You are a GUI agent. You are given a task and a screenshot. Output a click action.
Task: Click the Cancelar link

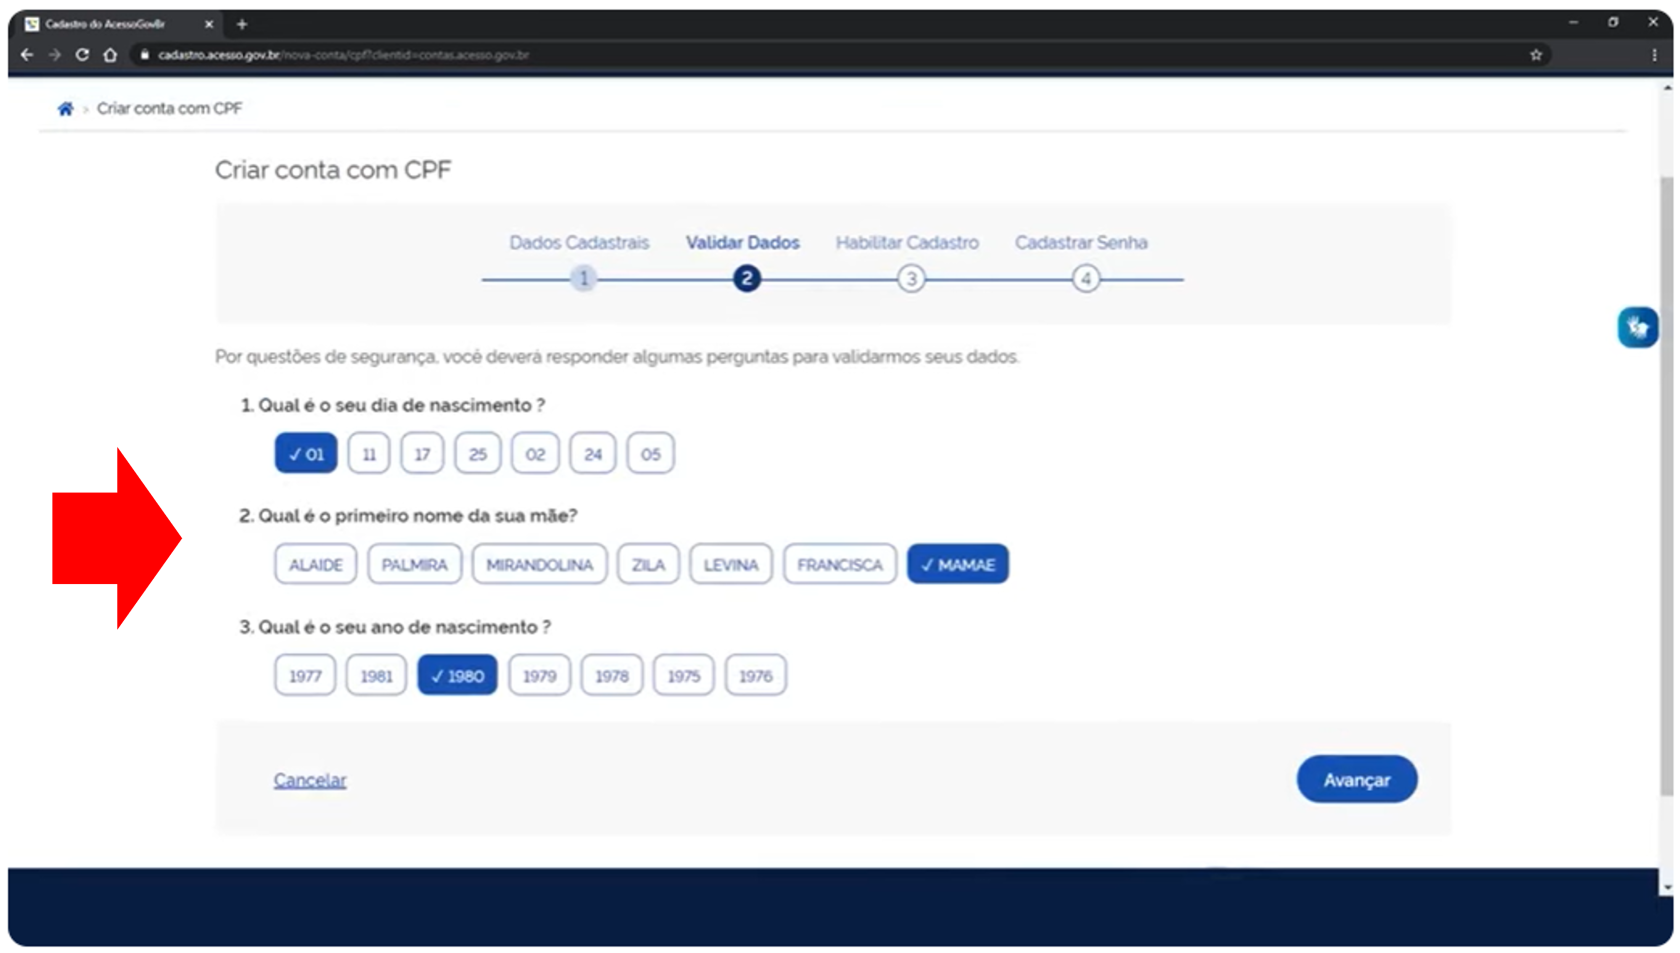point(310,780)
